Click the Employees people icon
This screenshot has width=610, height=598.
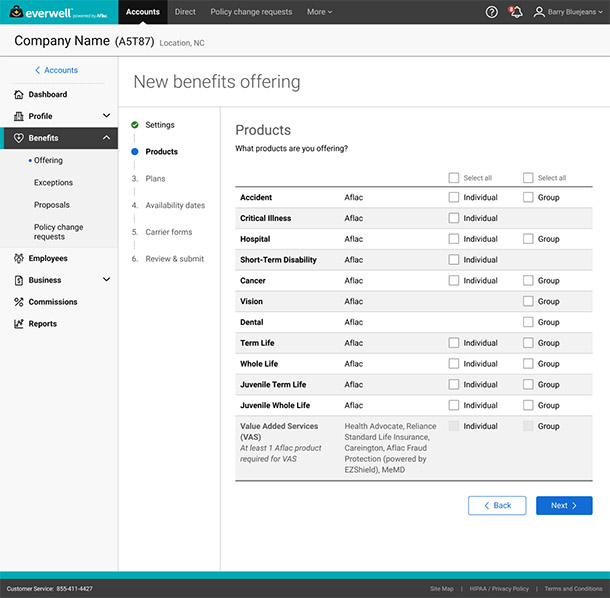click(x=19, y=258)
